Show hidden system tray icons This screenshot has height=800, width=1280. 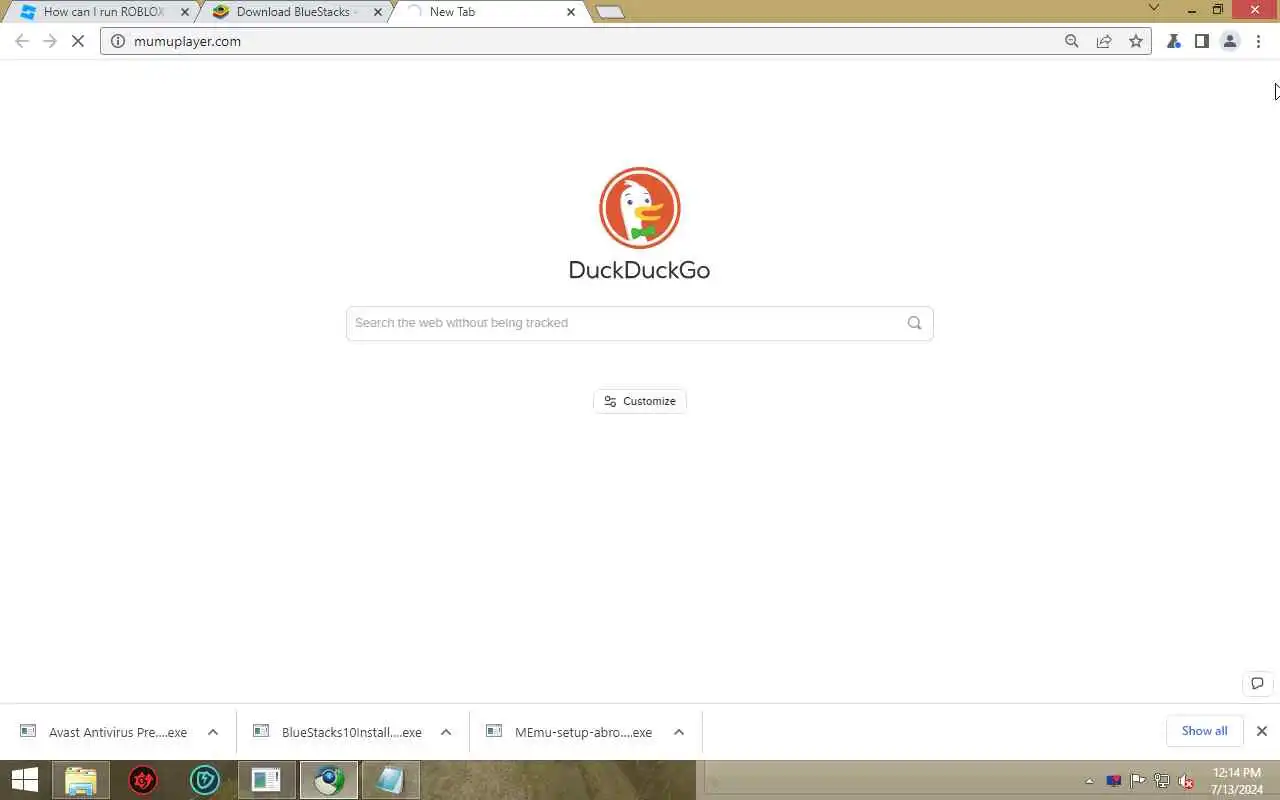pos(1089,781)
